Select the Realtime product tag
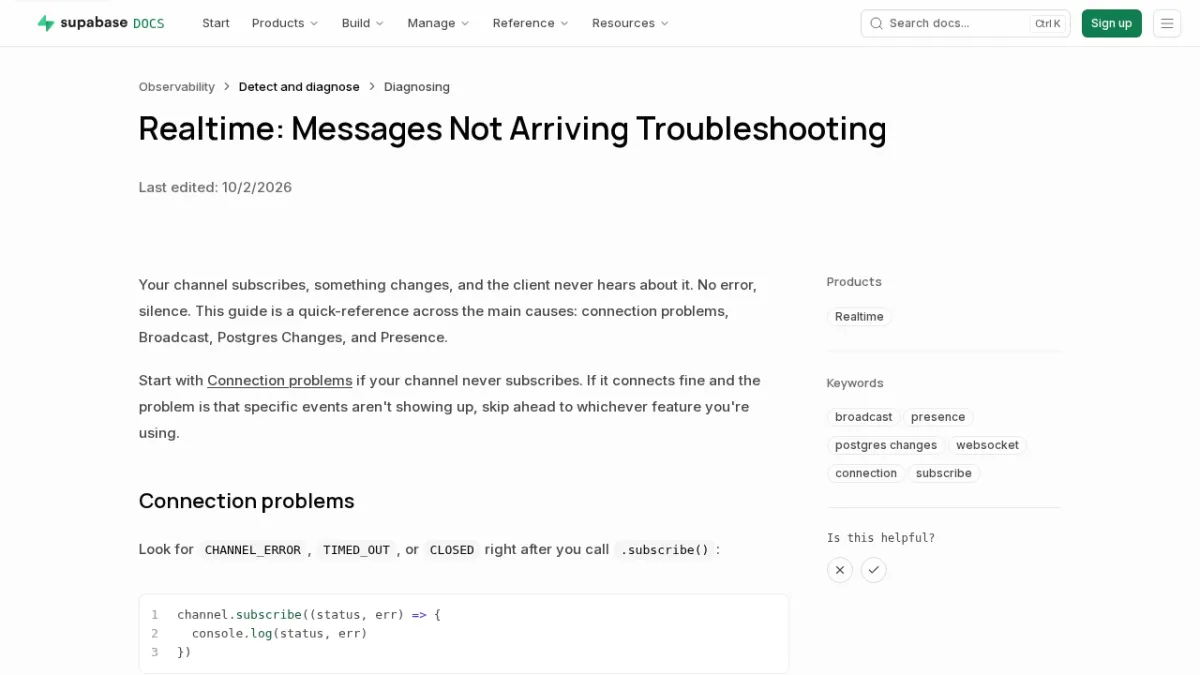1200x675 pixels. coord(859,317)
